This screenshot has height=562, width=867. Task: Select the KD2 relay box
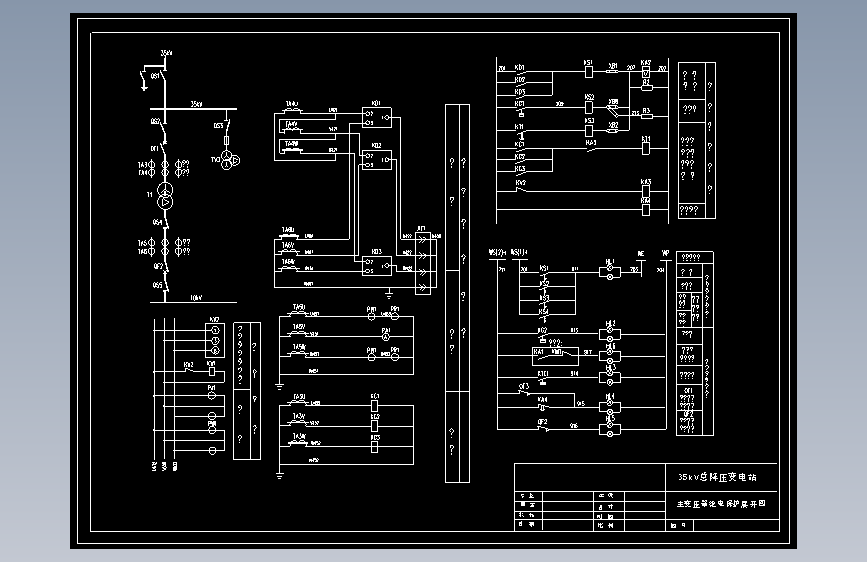[x=377, y=160]
